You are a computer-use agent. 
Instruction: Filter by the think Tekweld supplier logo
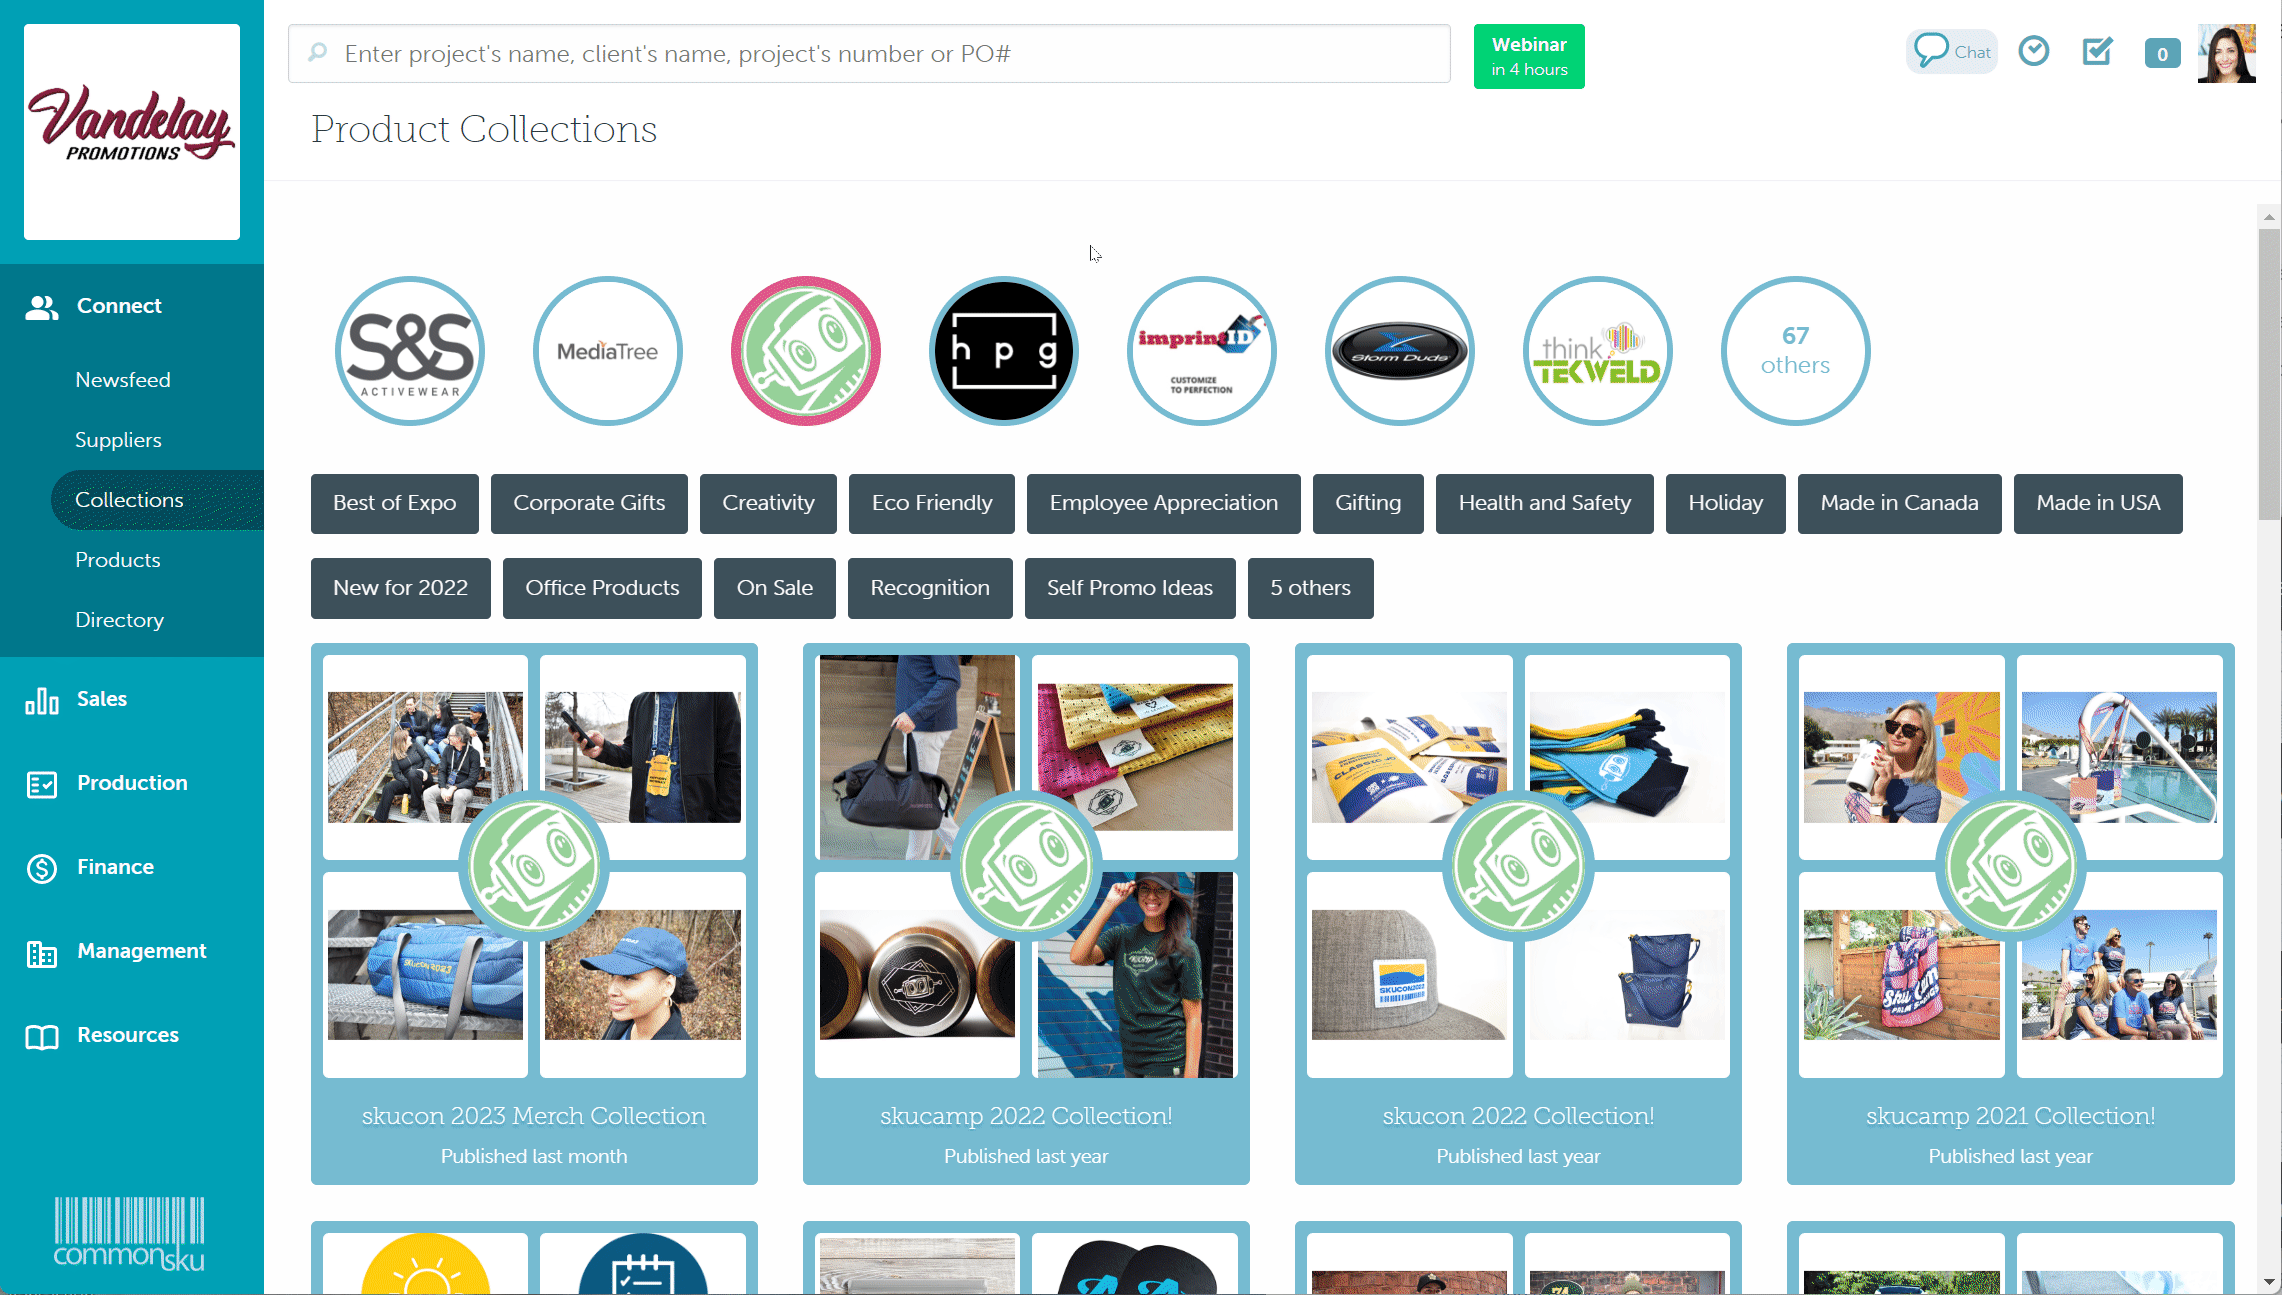1598,351
